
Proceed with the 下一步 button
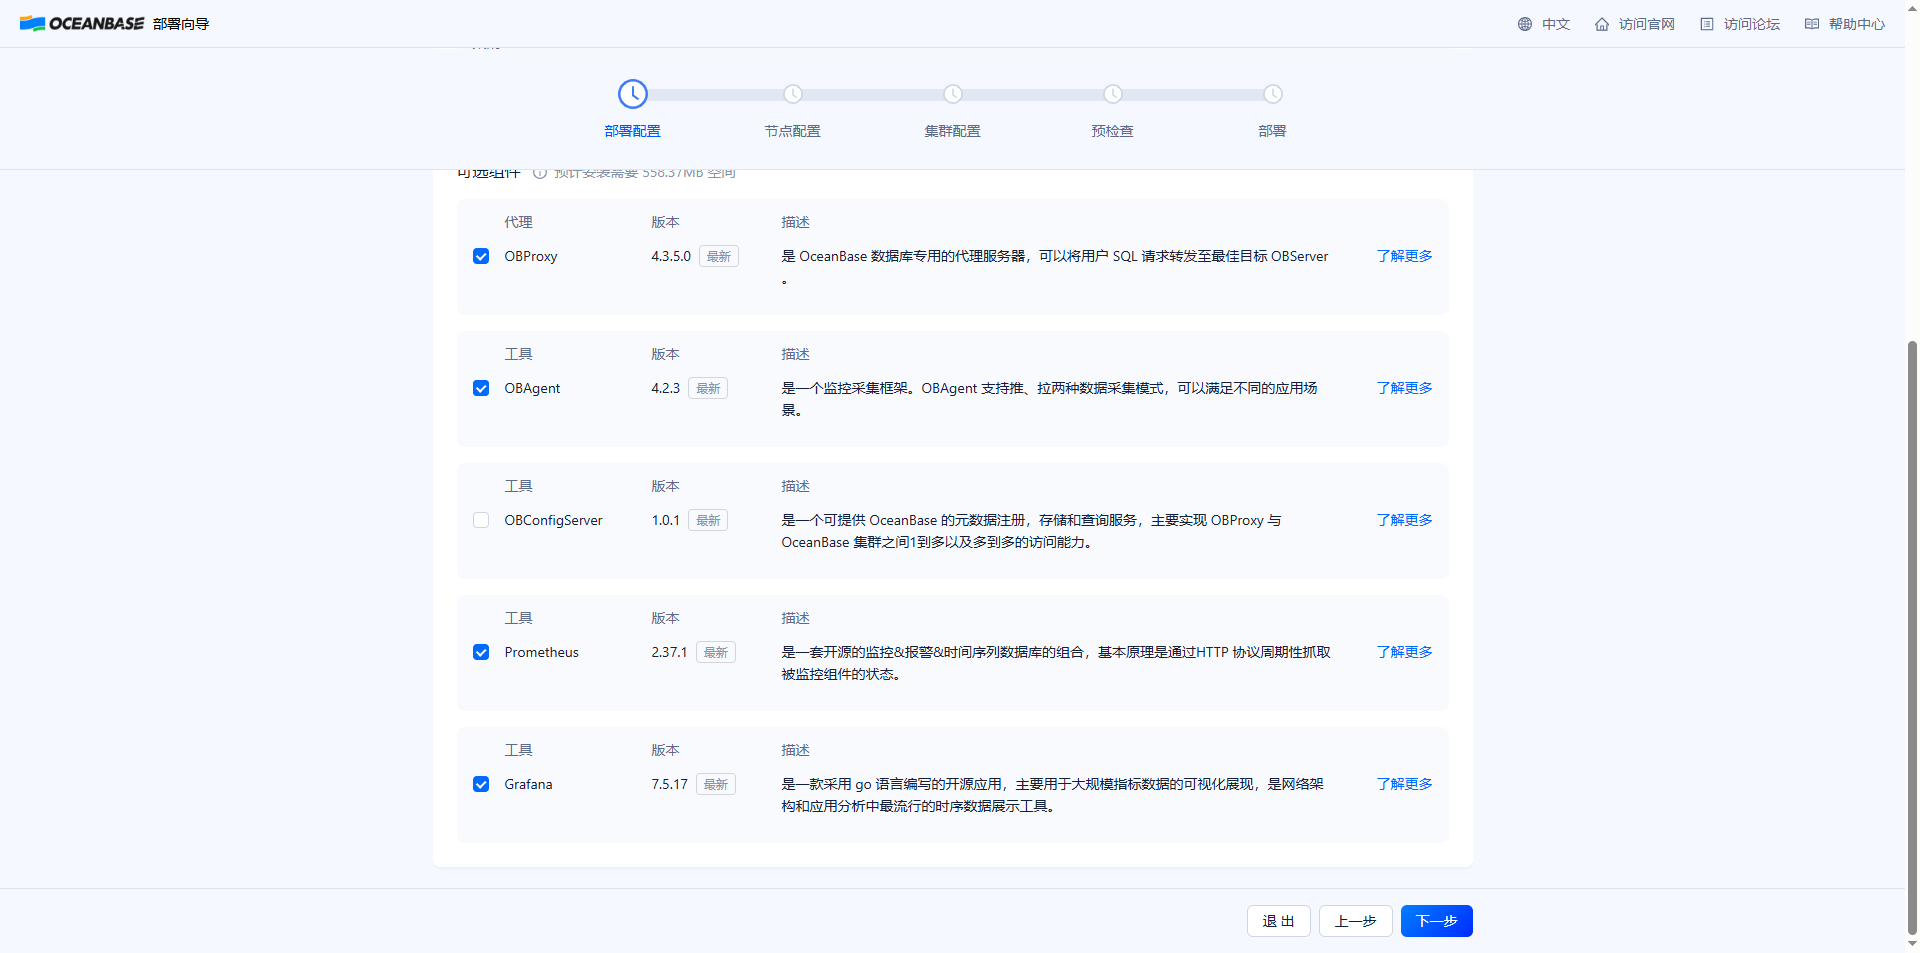[1436, 921]
